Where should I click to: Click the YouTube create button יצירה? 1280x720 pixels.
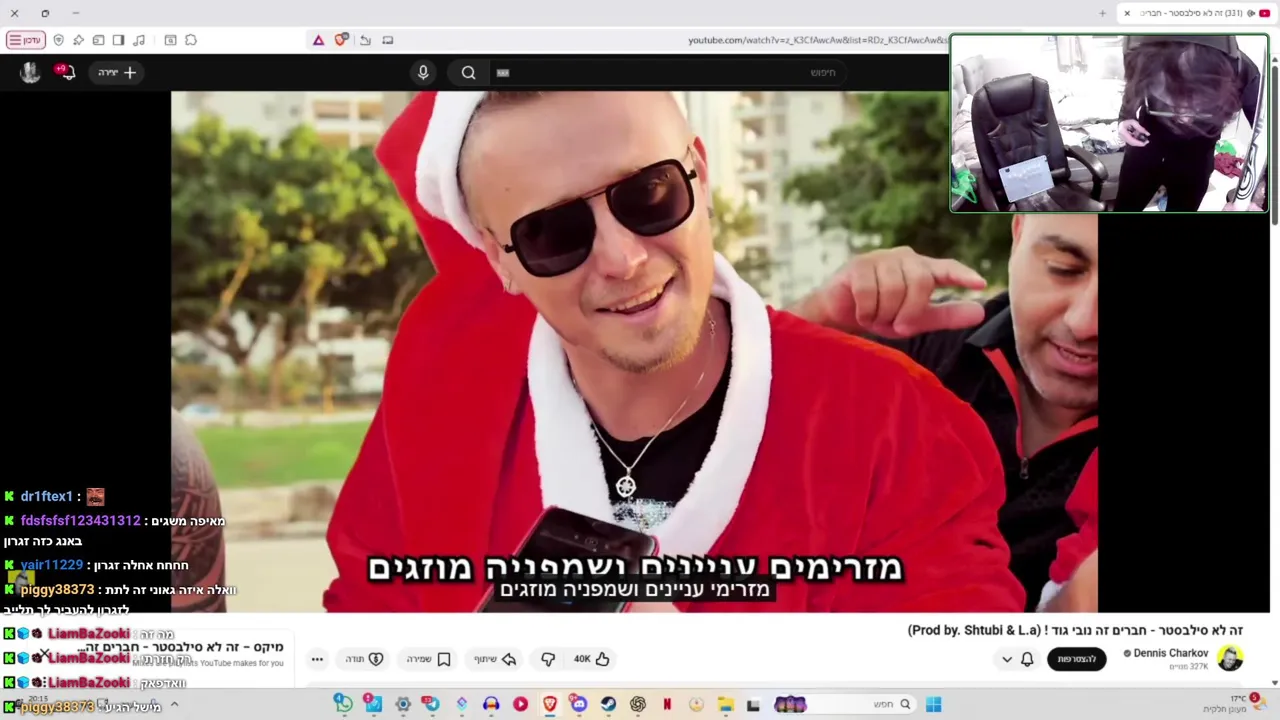pyautogui.click(x=117, y=72)
